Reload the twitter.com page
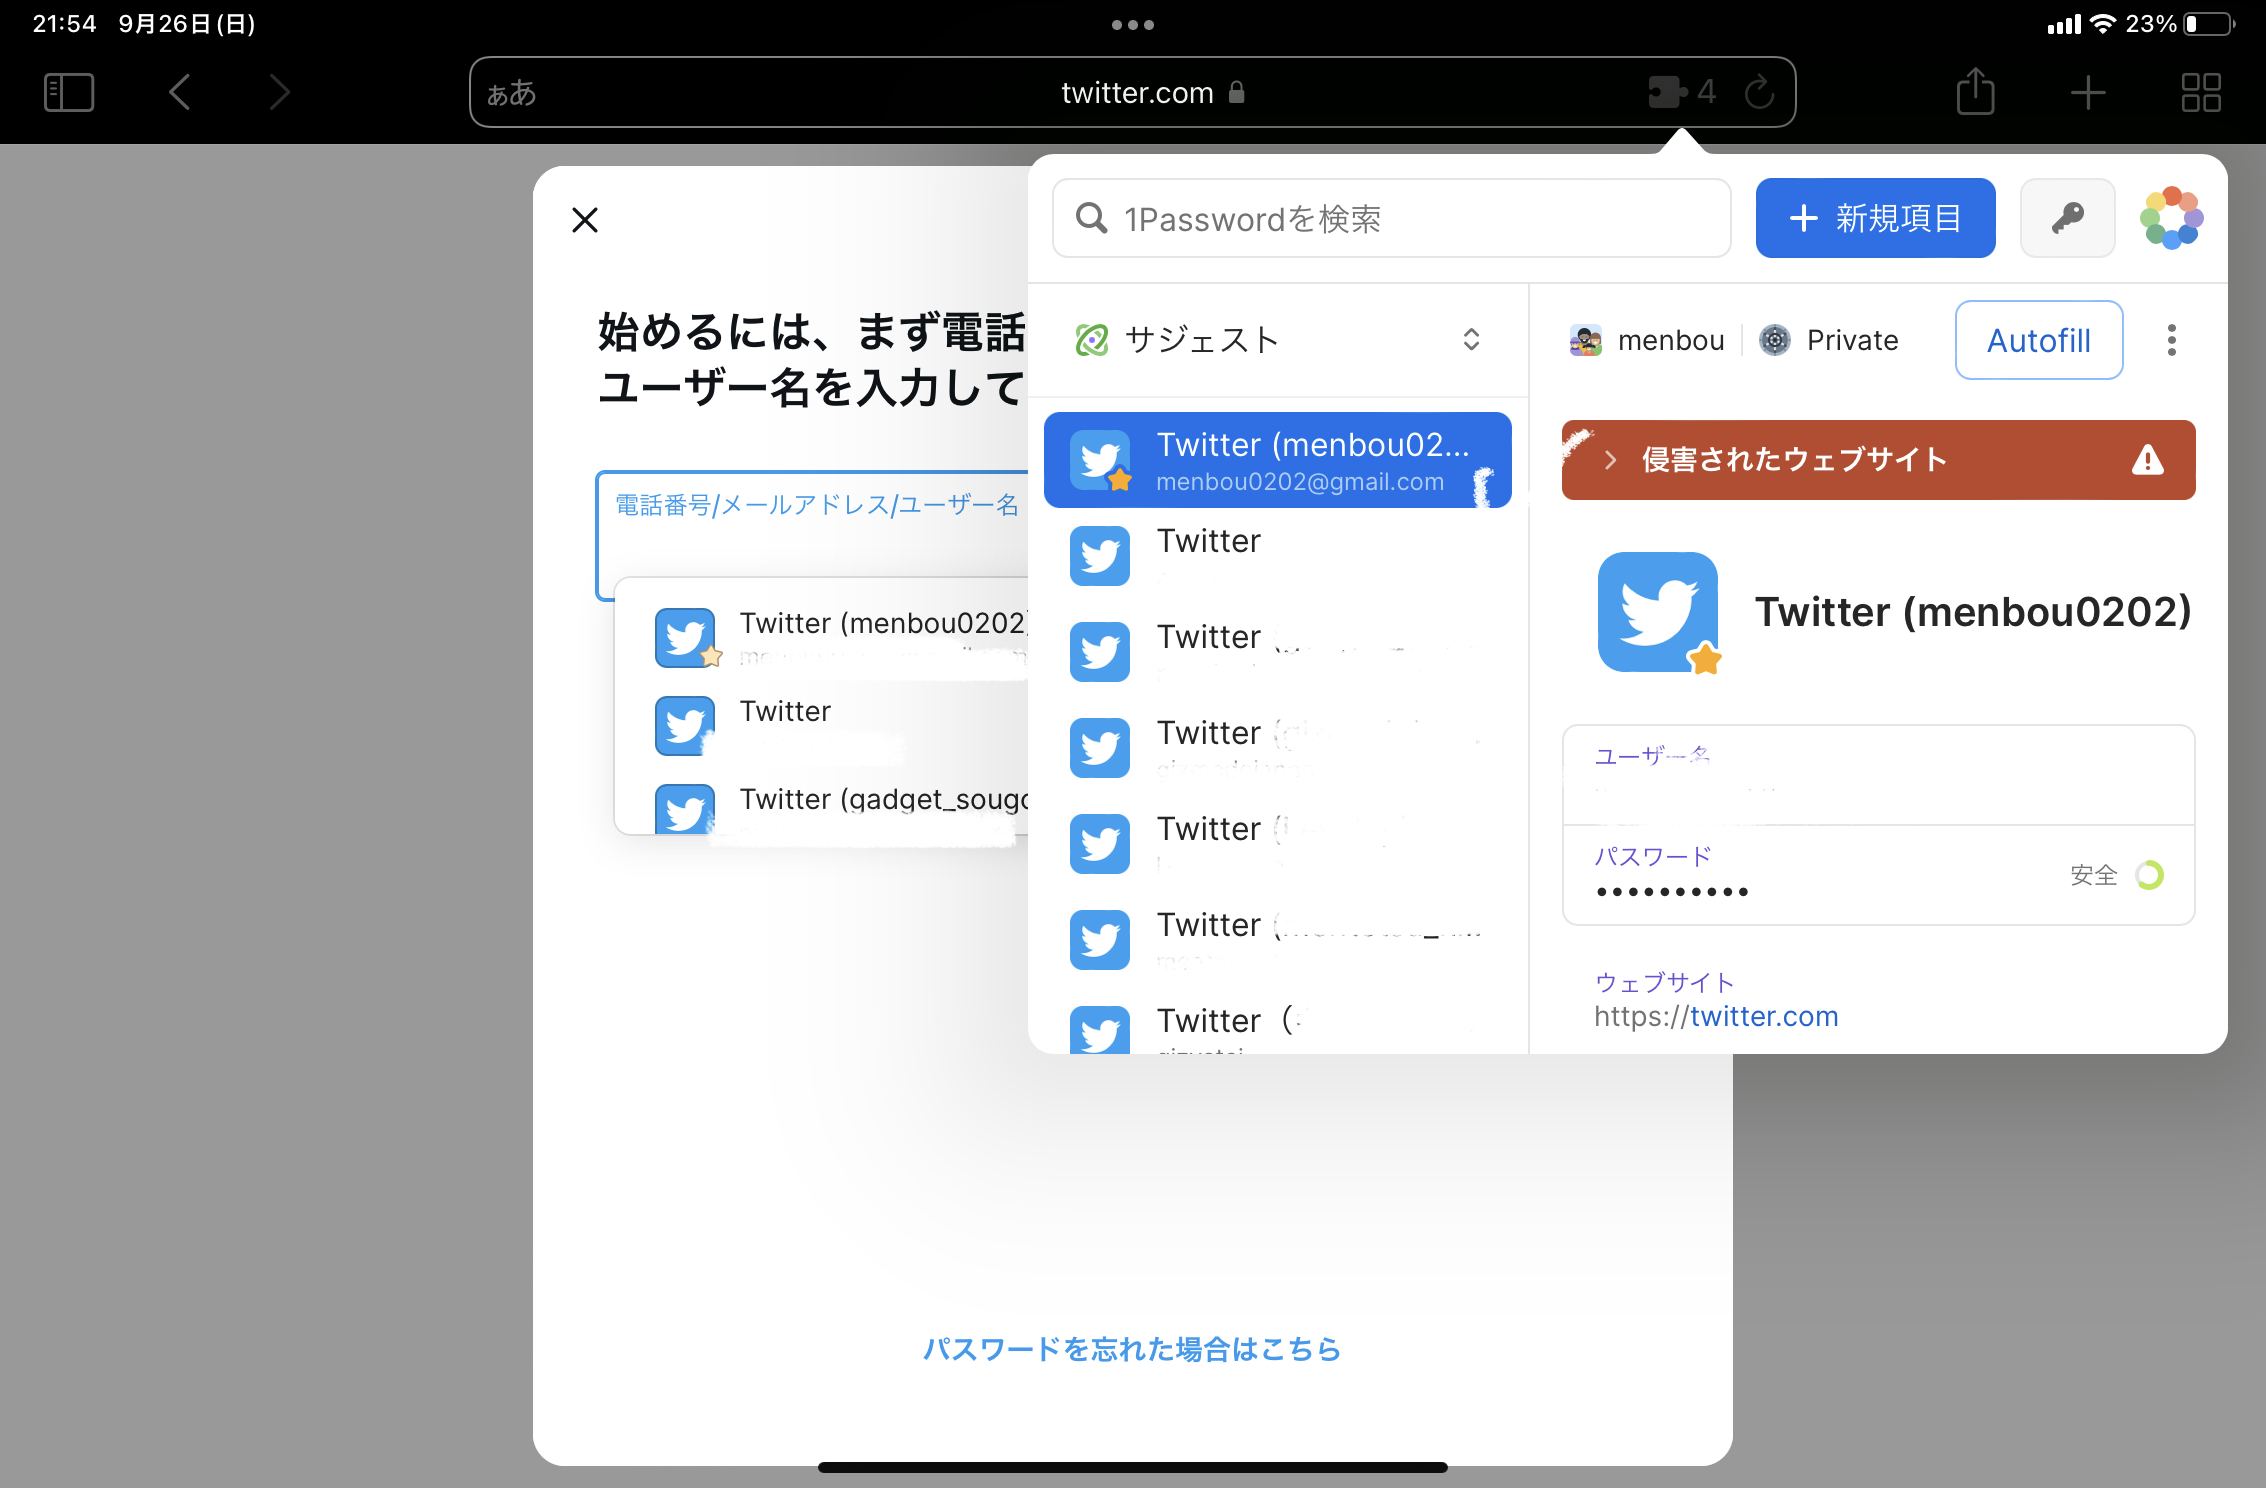The height and width of the screenshot is (1488, 2266). 1759,92
